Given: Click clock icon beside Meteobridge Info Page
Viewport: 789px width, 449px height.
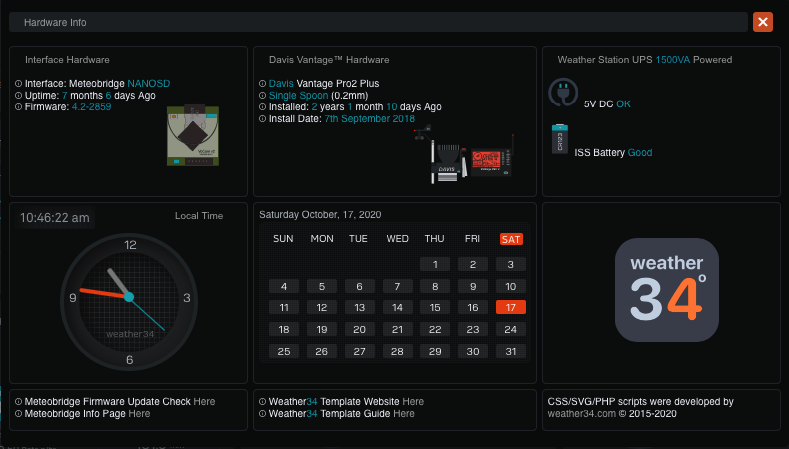Looking at the screenshot, I should pos(19,414).
